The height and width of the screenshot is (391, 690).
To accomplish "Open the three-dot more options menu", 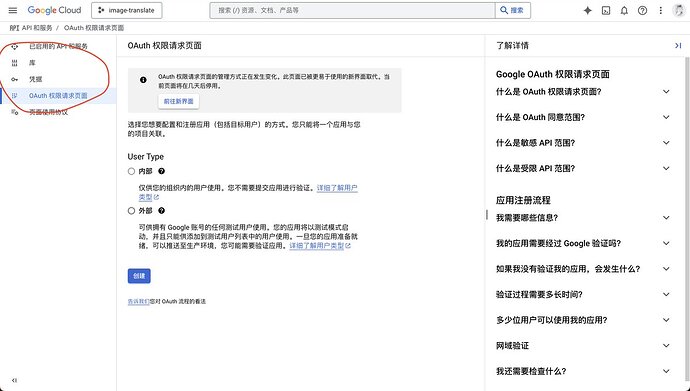I will coord(661,11).
